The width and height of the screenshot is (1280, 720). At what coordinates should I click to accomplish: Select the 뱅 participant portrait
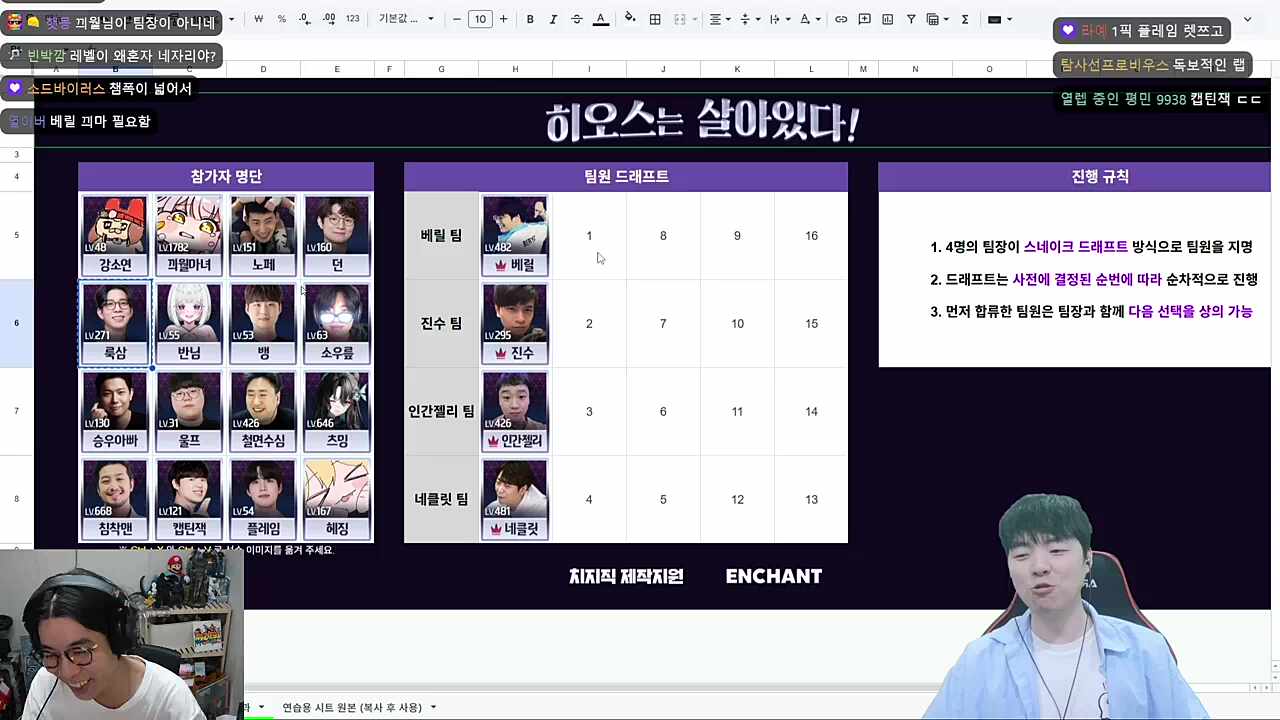click(x=263, y=323)
